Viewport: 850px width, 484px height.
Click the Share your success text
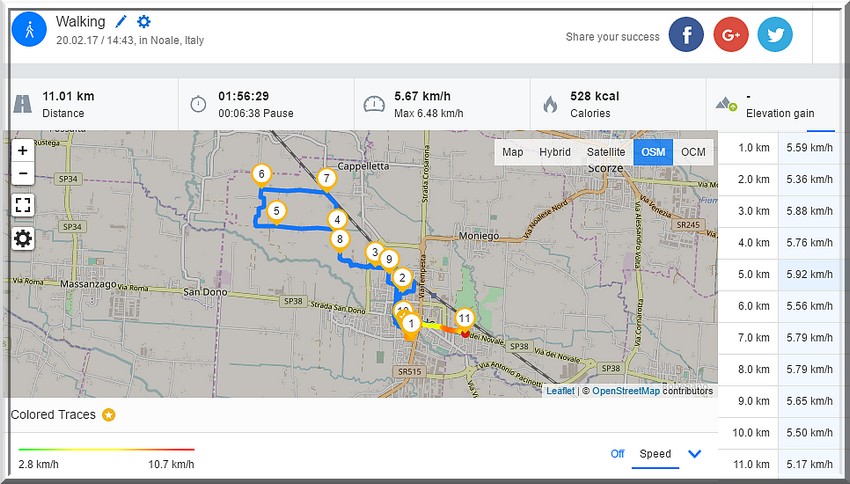pyautogui.click(x=613, y=37)
